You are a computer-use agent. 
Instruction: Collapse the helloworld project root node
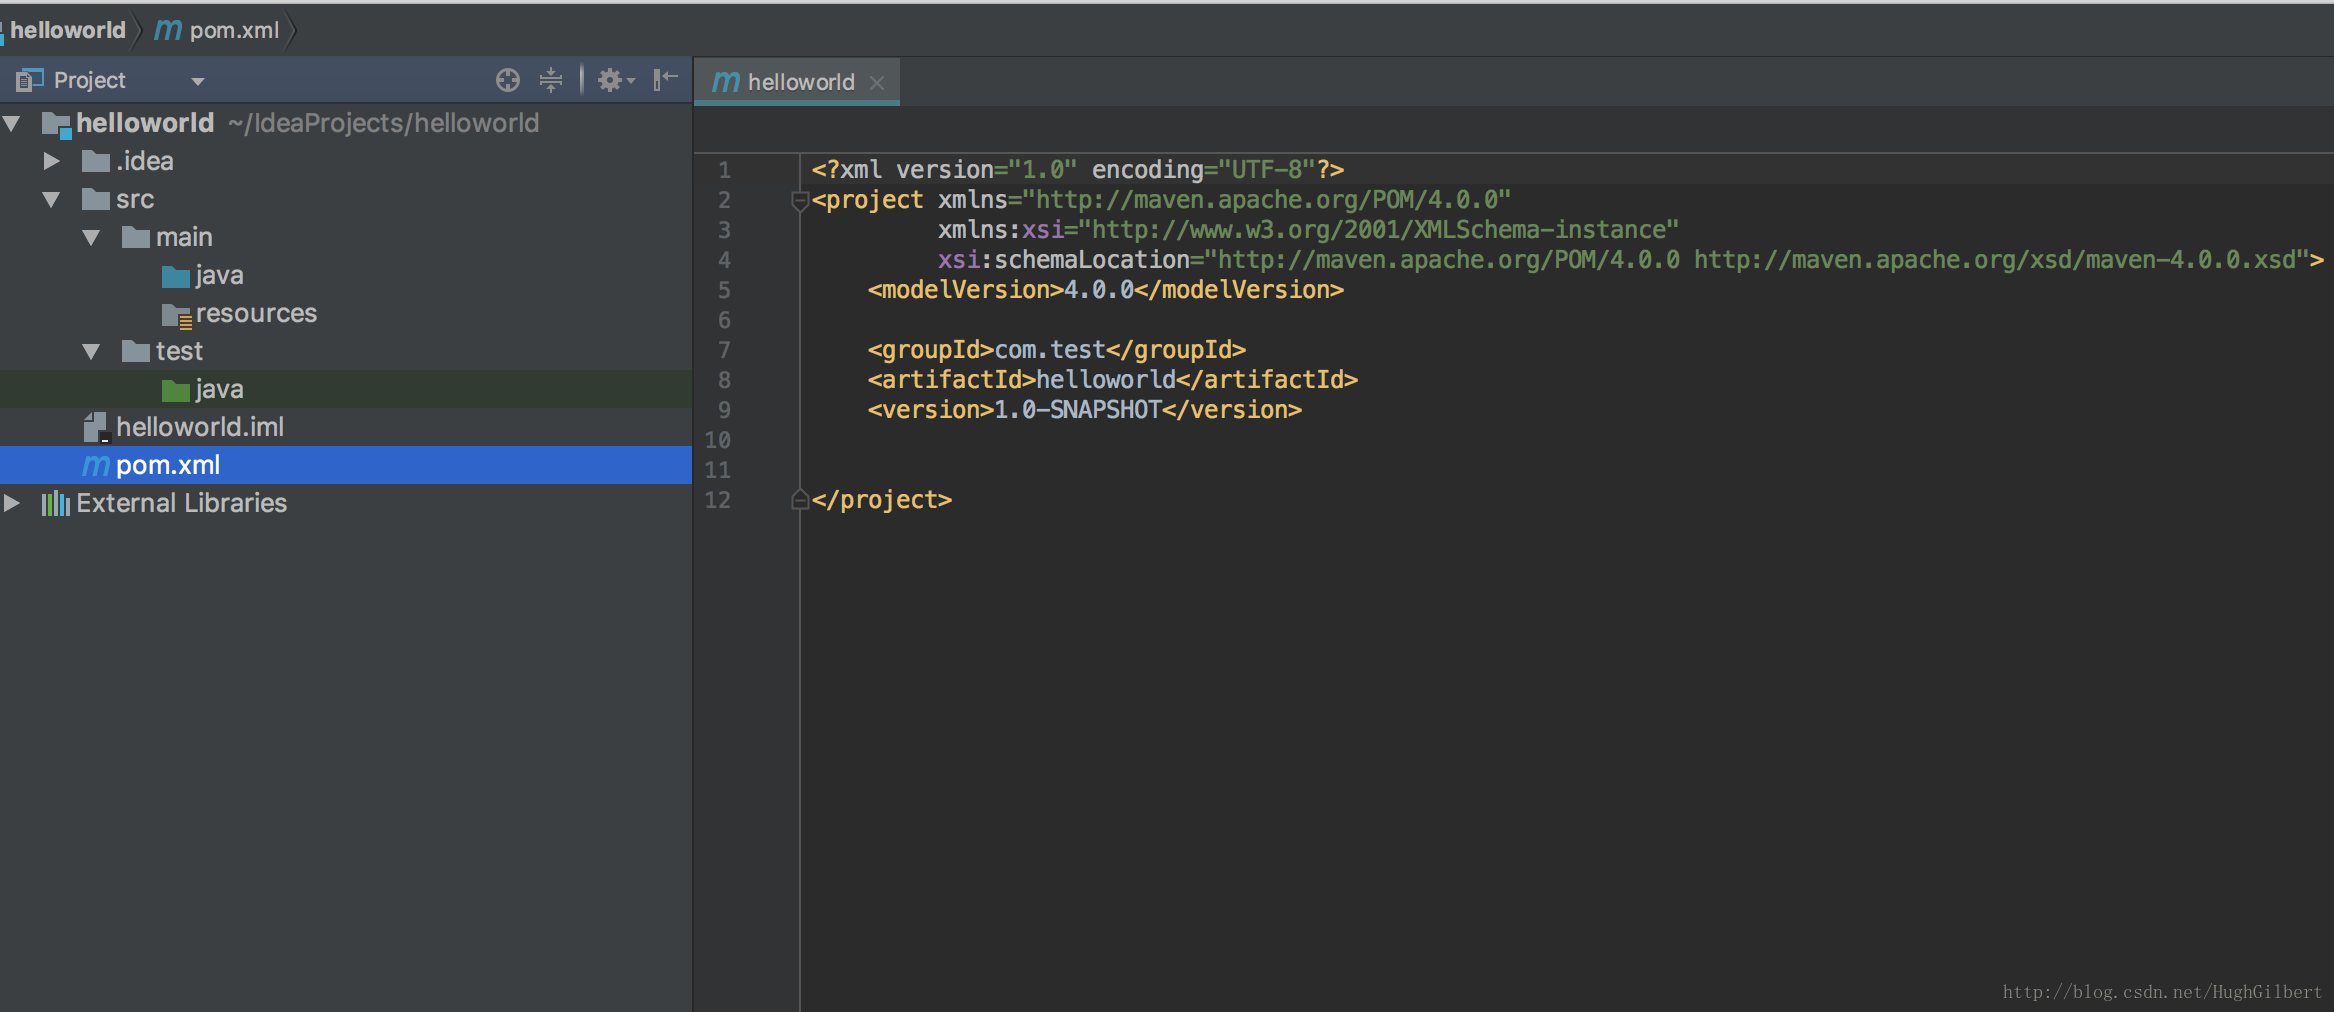click(12, 123)
